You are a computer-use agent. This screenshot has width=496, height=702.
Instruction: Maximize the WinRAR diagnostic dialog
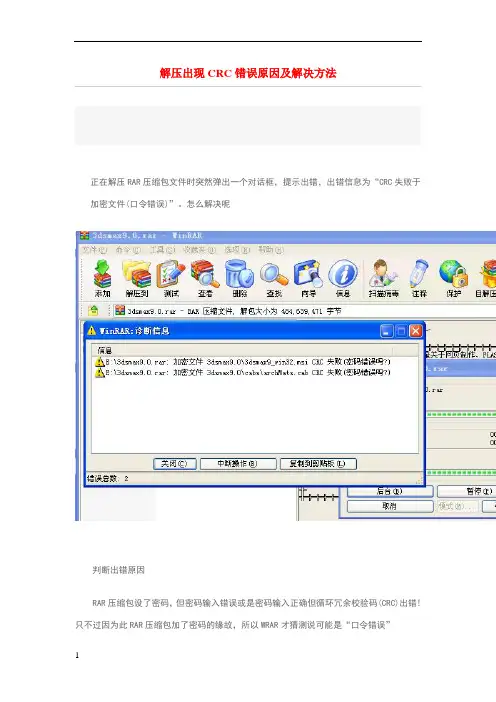(401, 331)
